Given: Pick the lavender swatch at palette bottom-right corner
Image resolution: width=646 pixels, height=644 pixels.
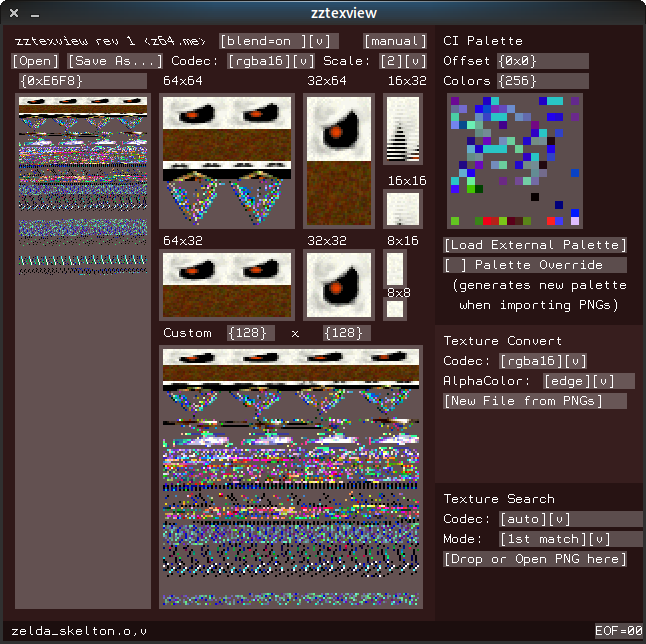Looking at the screenshot, I should [x=575, y=221].
